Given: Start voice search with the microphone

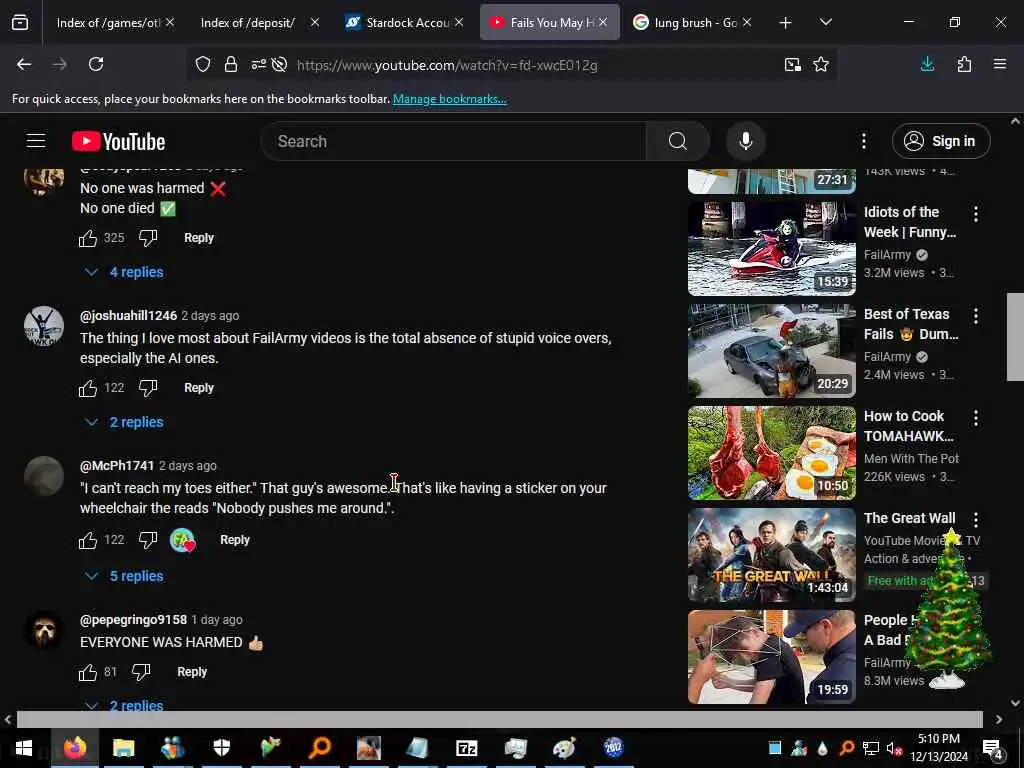Looking at the screenshot, I should point(745,141).
